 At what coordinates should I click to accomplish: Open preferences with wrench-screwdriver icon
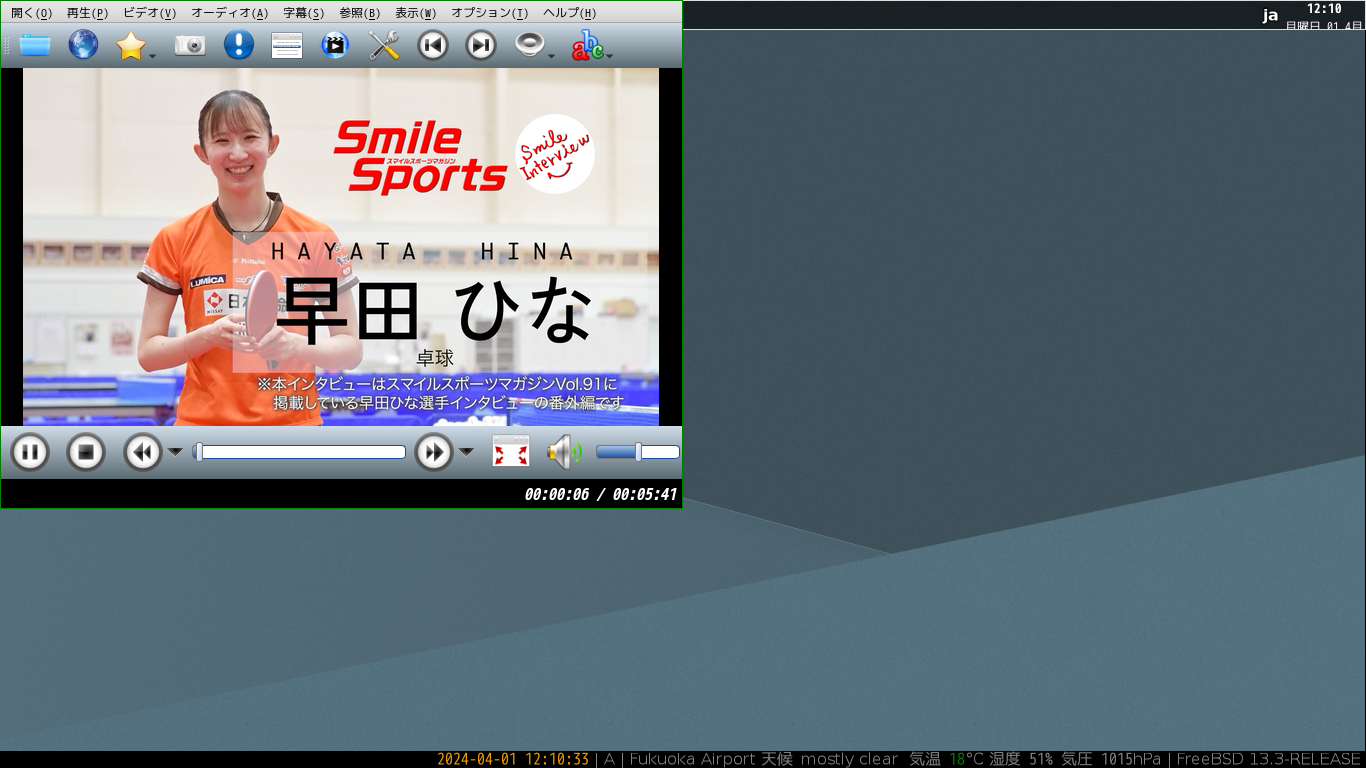point(384,45)
